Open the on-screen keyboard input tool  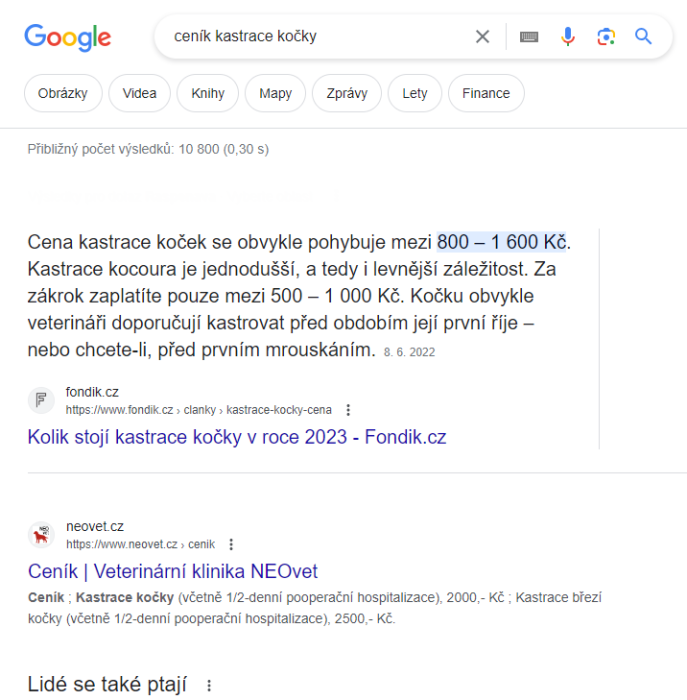[529, 37]
